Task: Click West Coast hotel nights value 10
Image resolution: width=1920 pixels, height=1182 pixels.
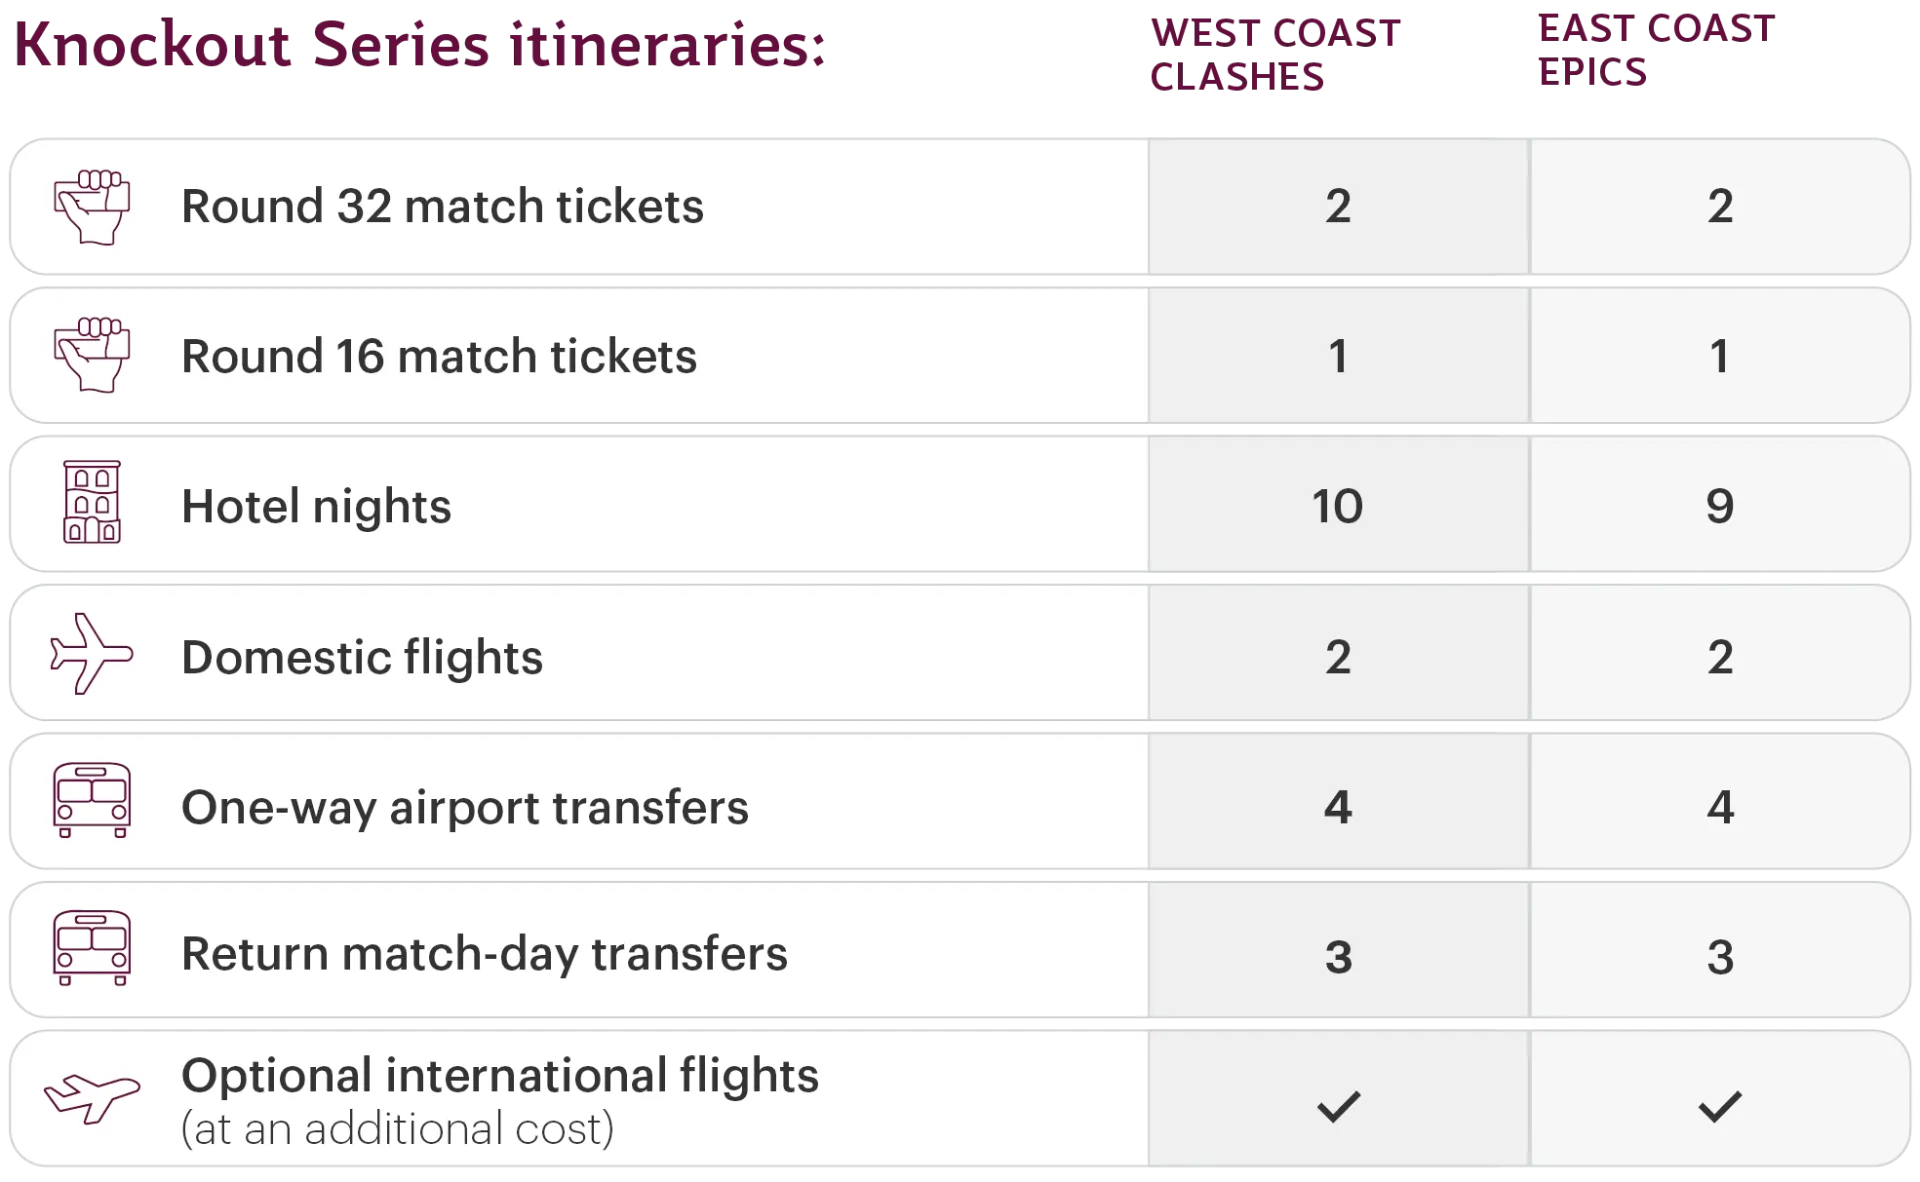Action: point(1337,506)
